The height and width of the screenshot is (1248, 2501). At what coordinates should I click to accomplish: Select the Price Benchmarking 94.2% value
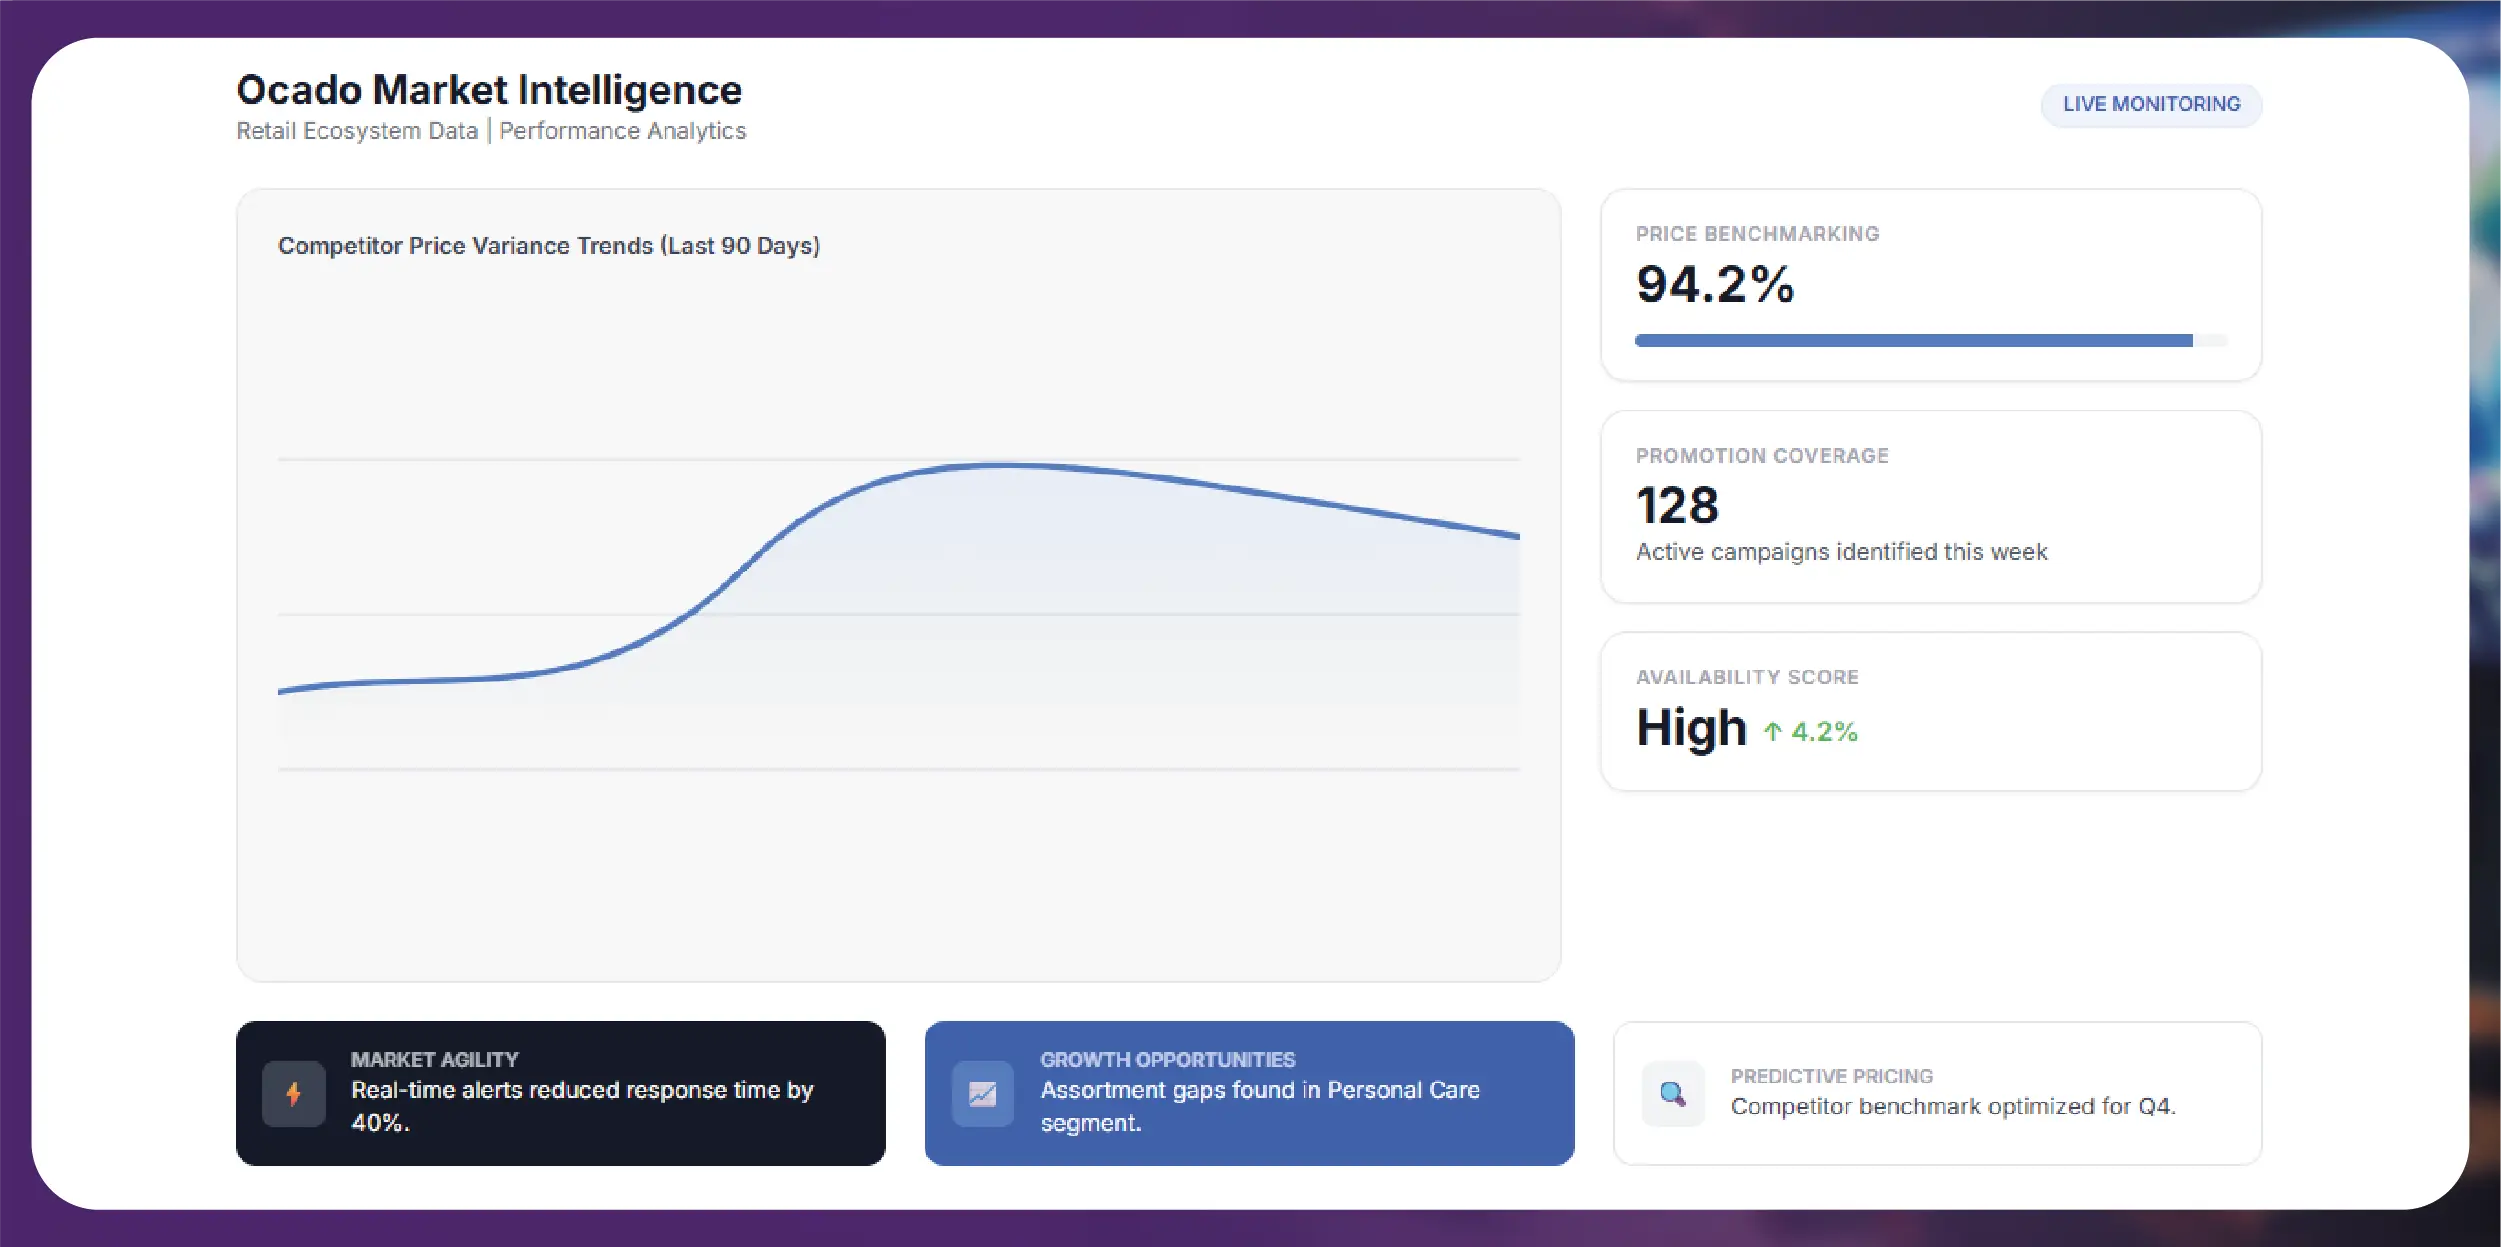tap(1715, 284)
